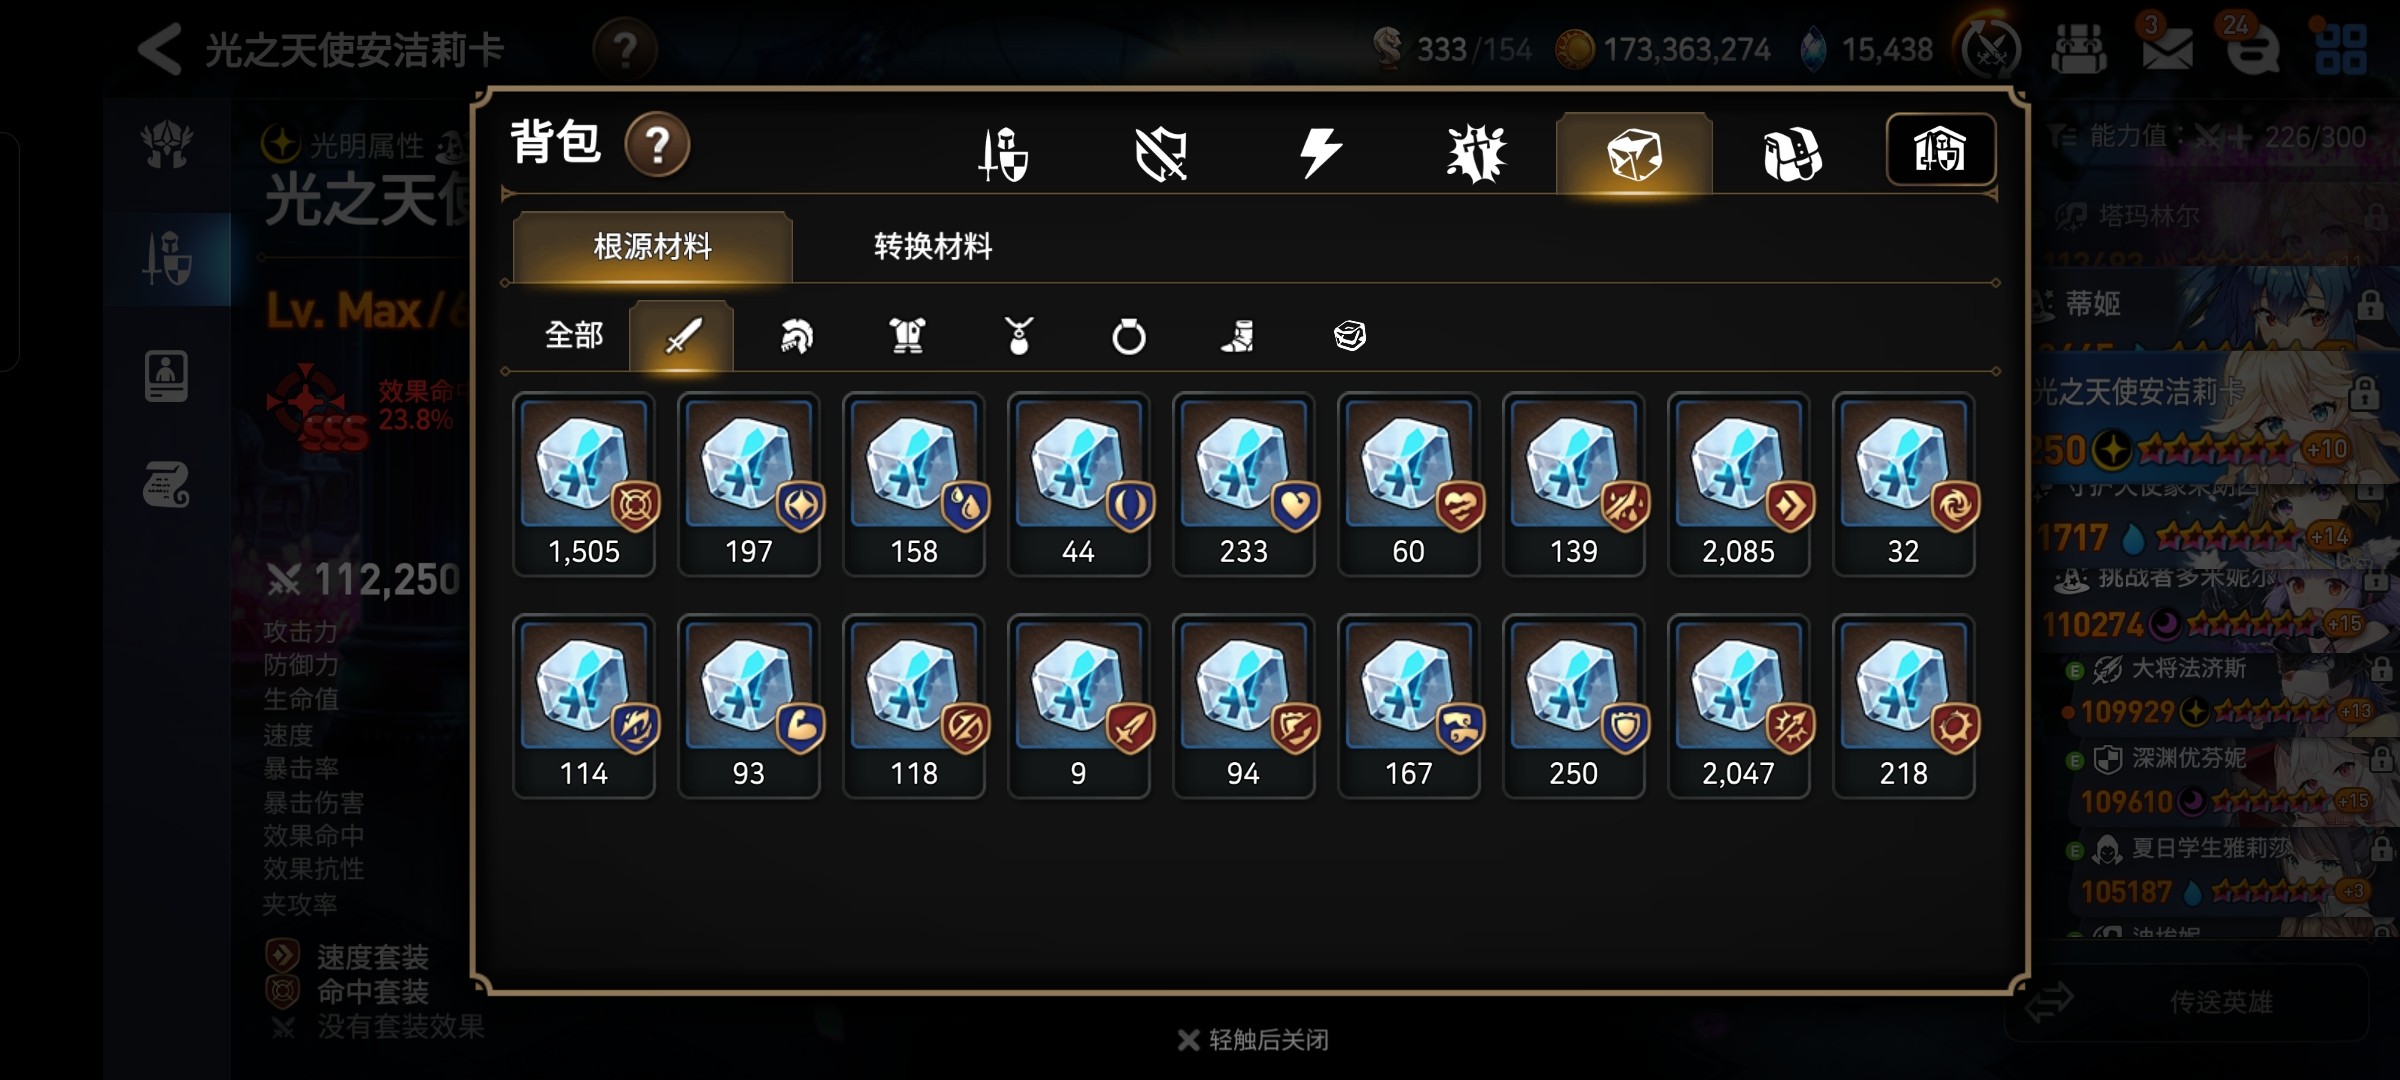Viewport: 2400px width, 1080px height.
Task: Open the mail inbox icon
Action: pos(2167,48)
